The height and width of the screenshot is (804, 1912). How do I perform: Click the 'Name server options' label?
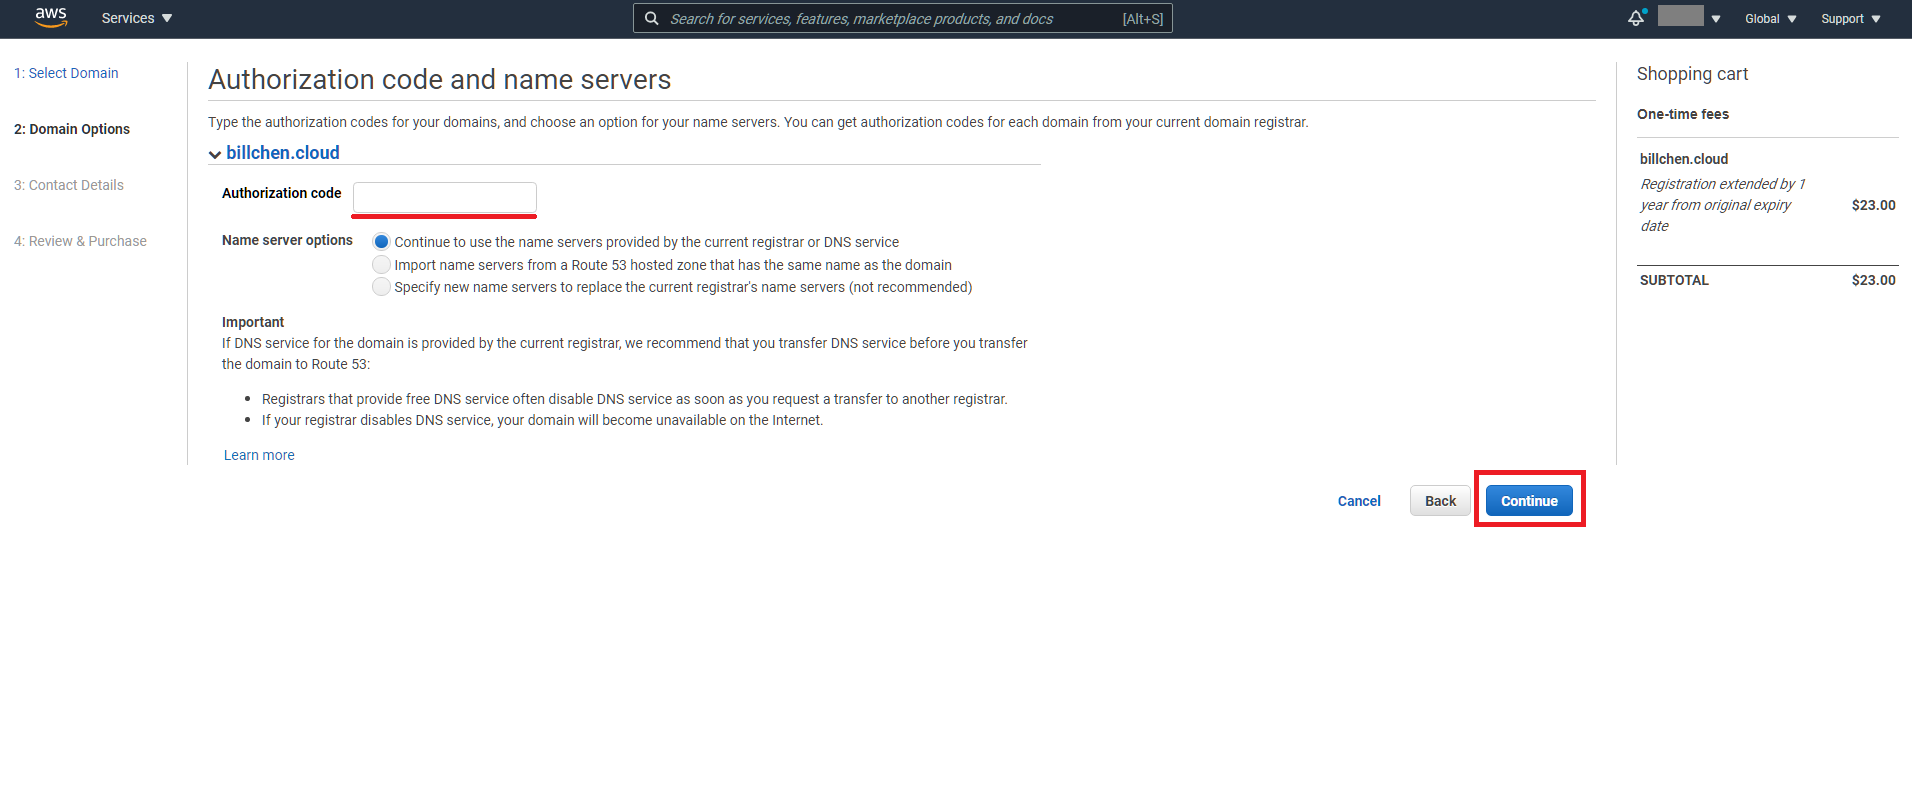[287, 240]
